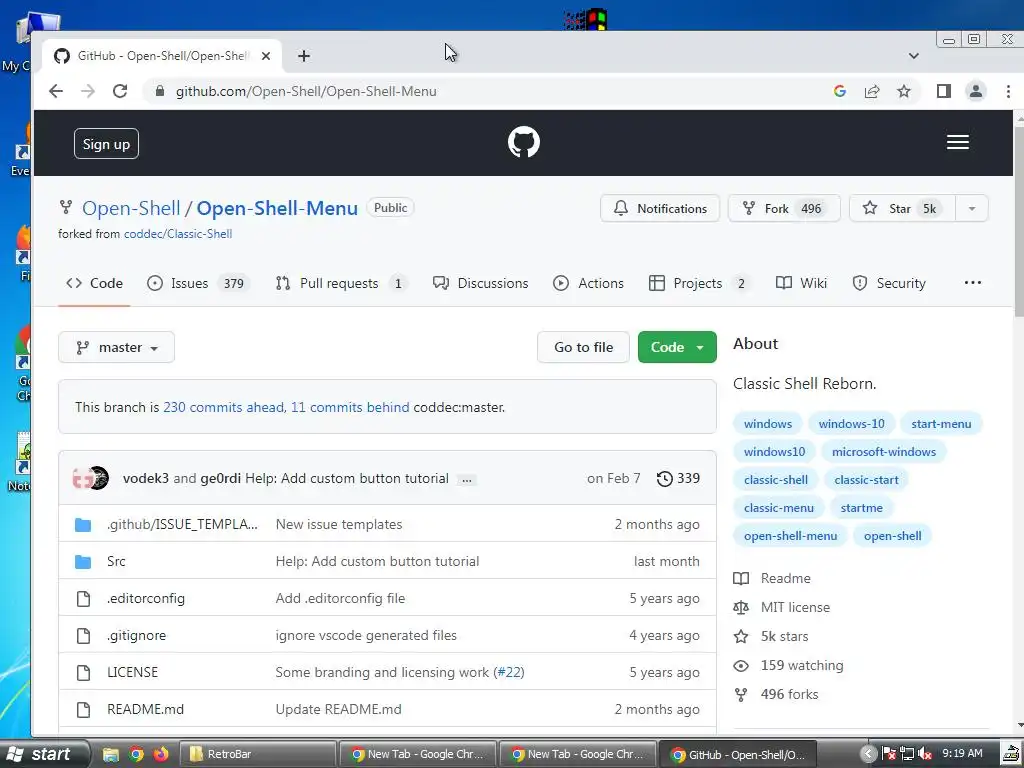Show hidden tray icons arrow
Image resolution: width=1024 pixels, height=768 pixels.
(x=868, y=754)
